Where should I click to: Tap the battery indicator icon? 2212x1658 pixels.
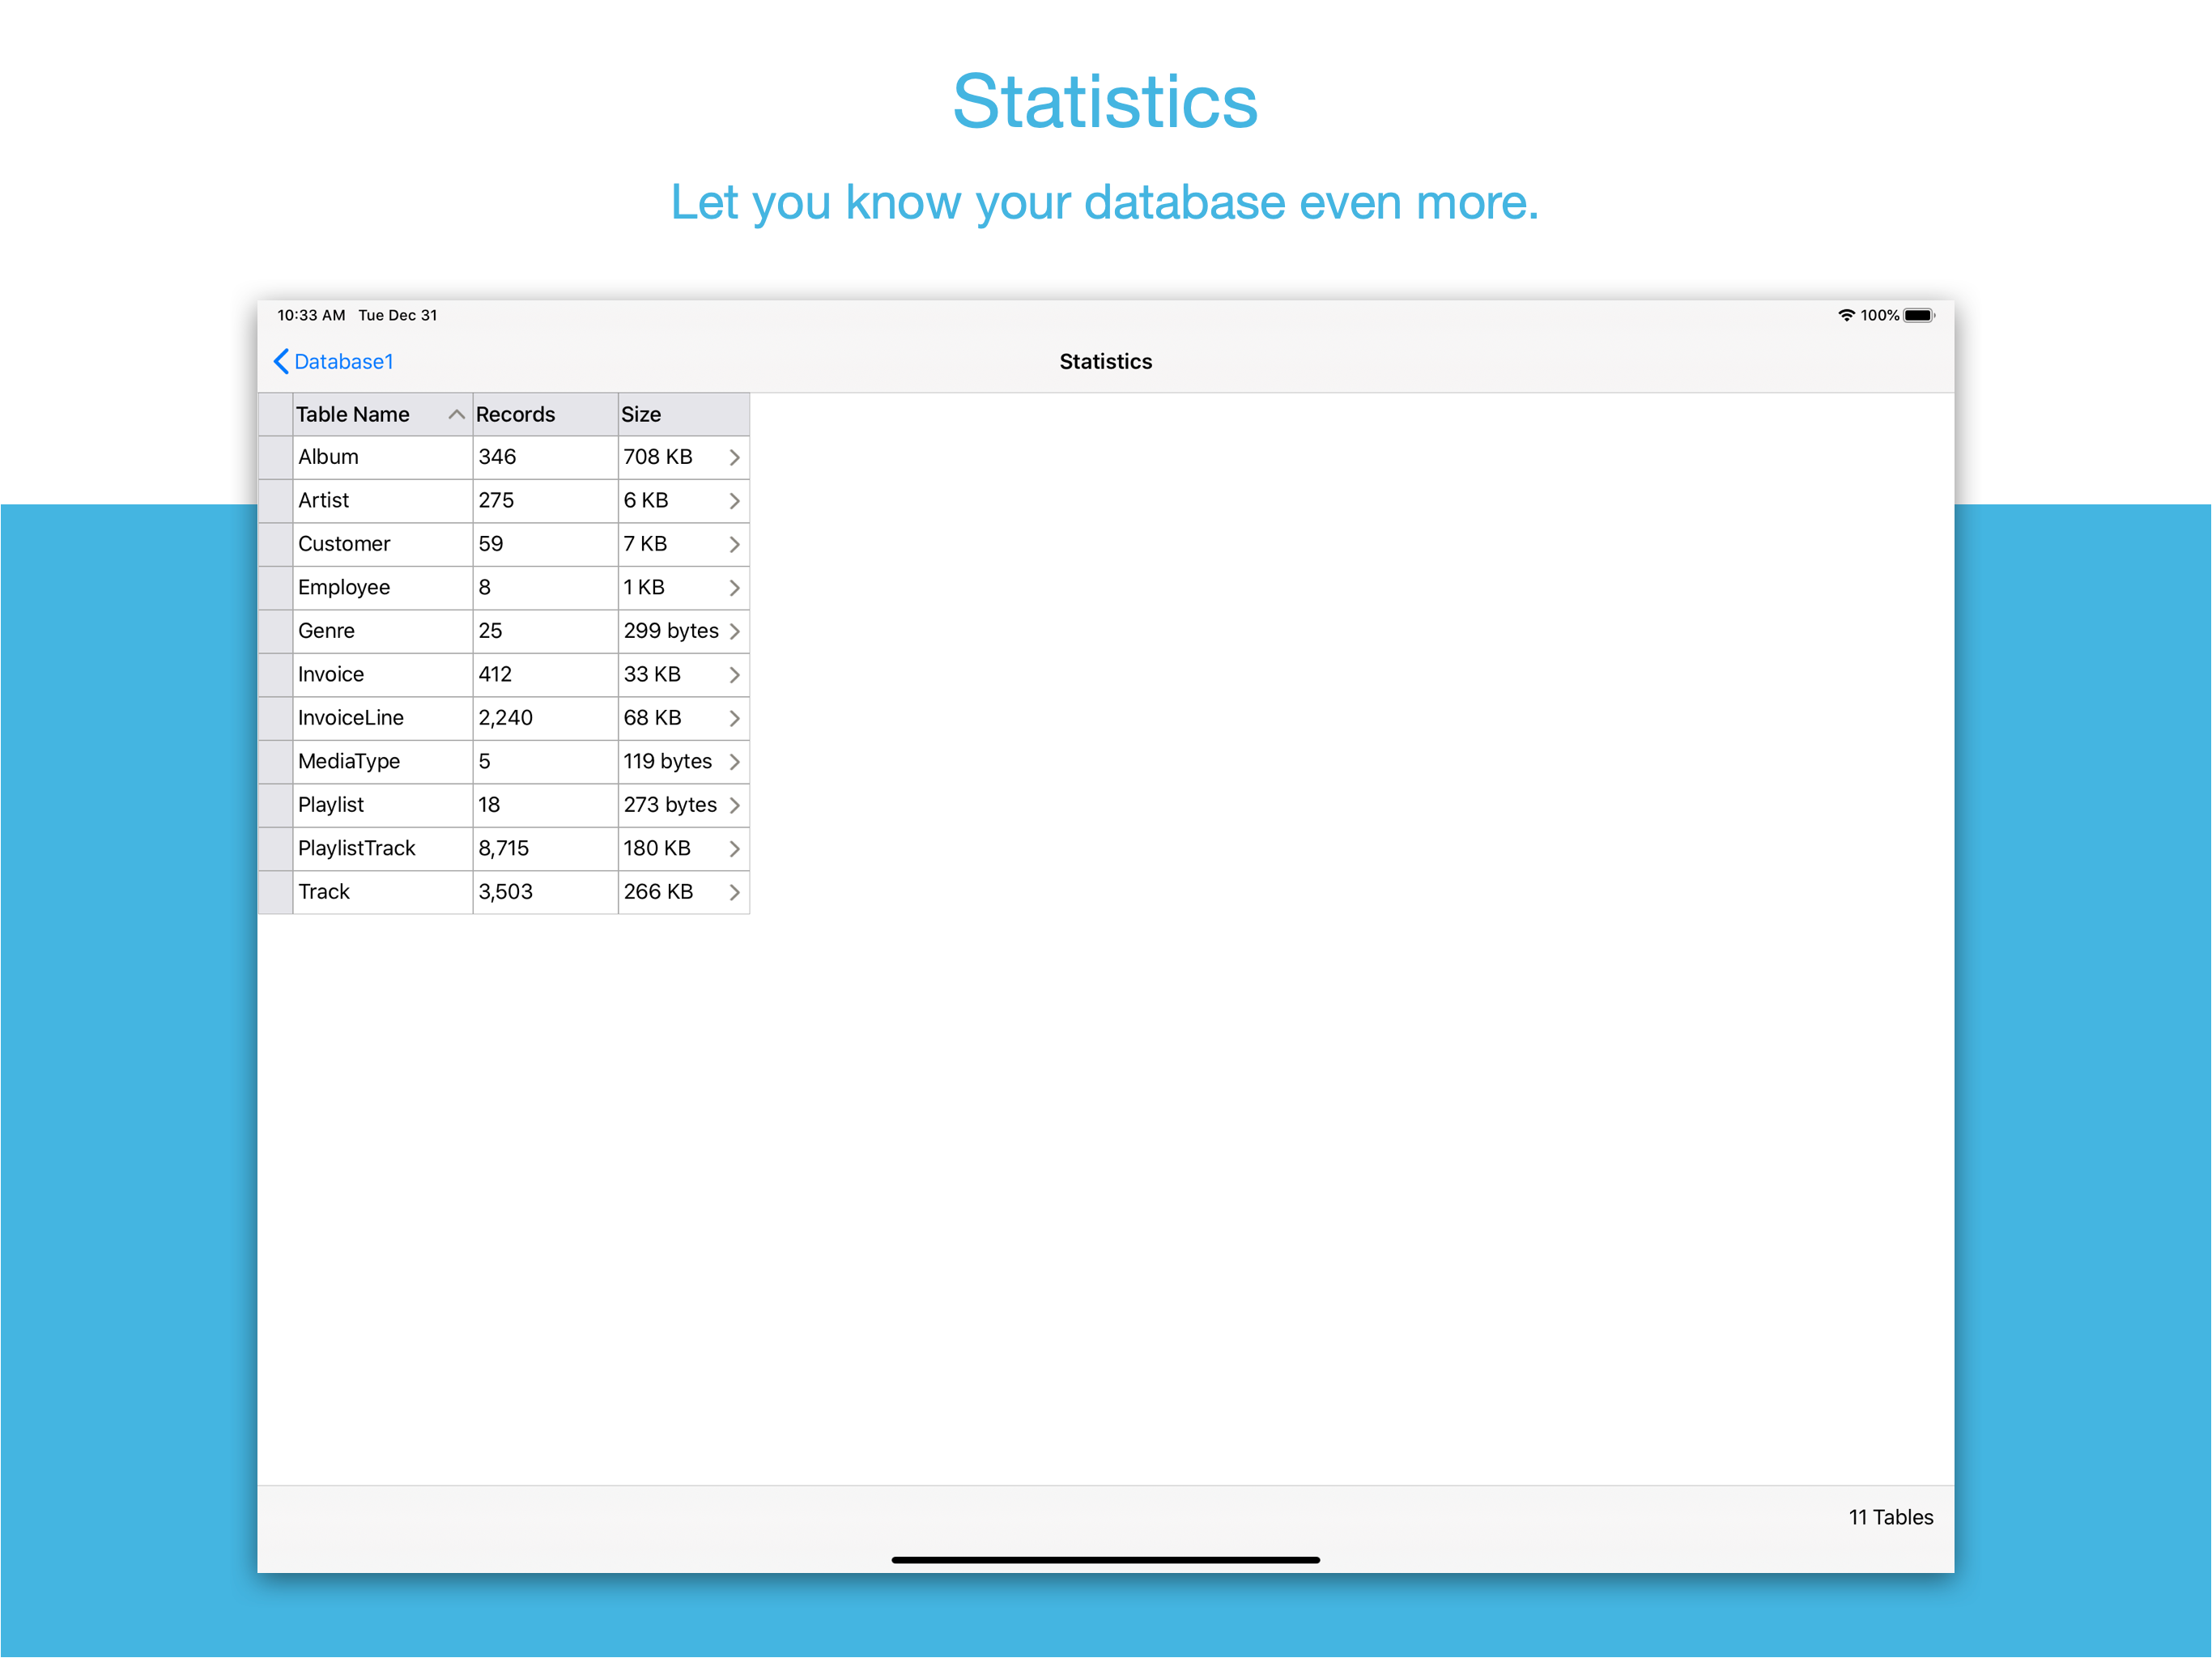(x=1918, y=315)
